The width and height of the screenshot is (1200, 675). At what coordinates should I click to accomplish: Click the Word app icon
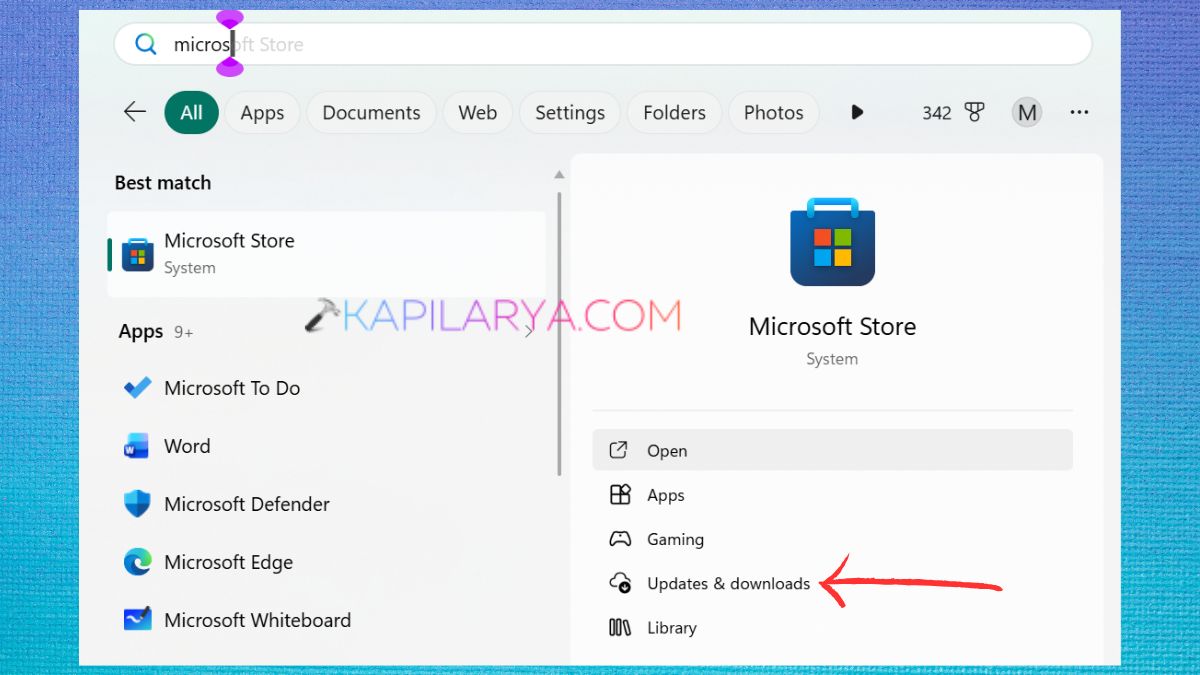coord(136,446)
